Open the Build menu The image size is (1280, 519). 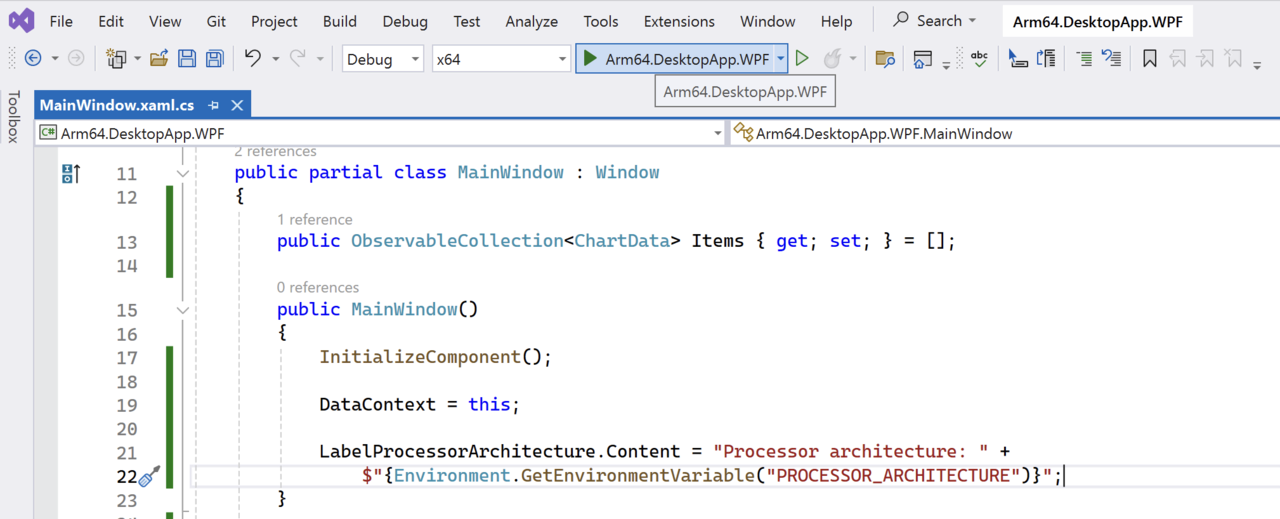[340, 21]
